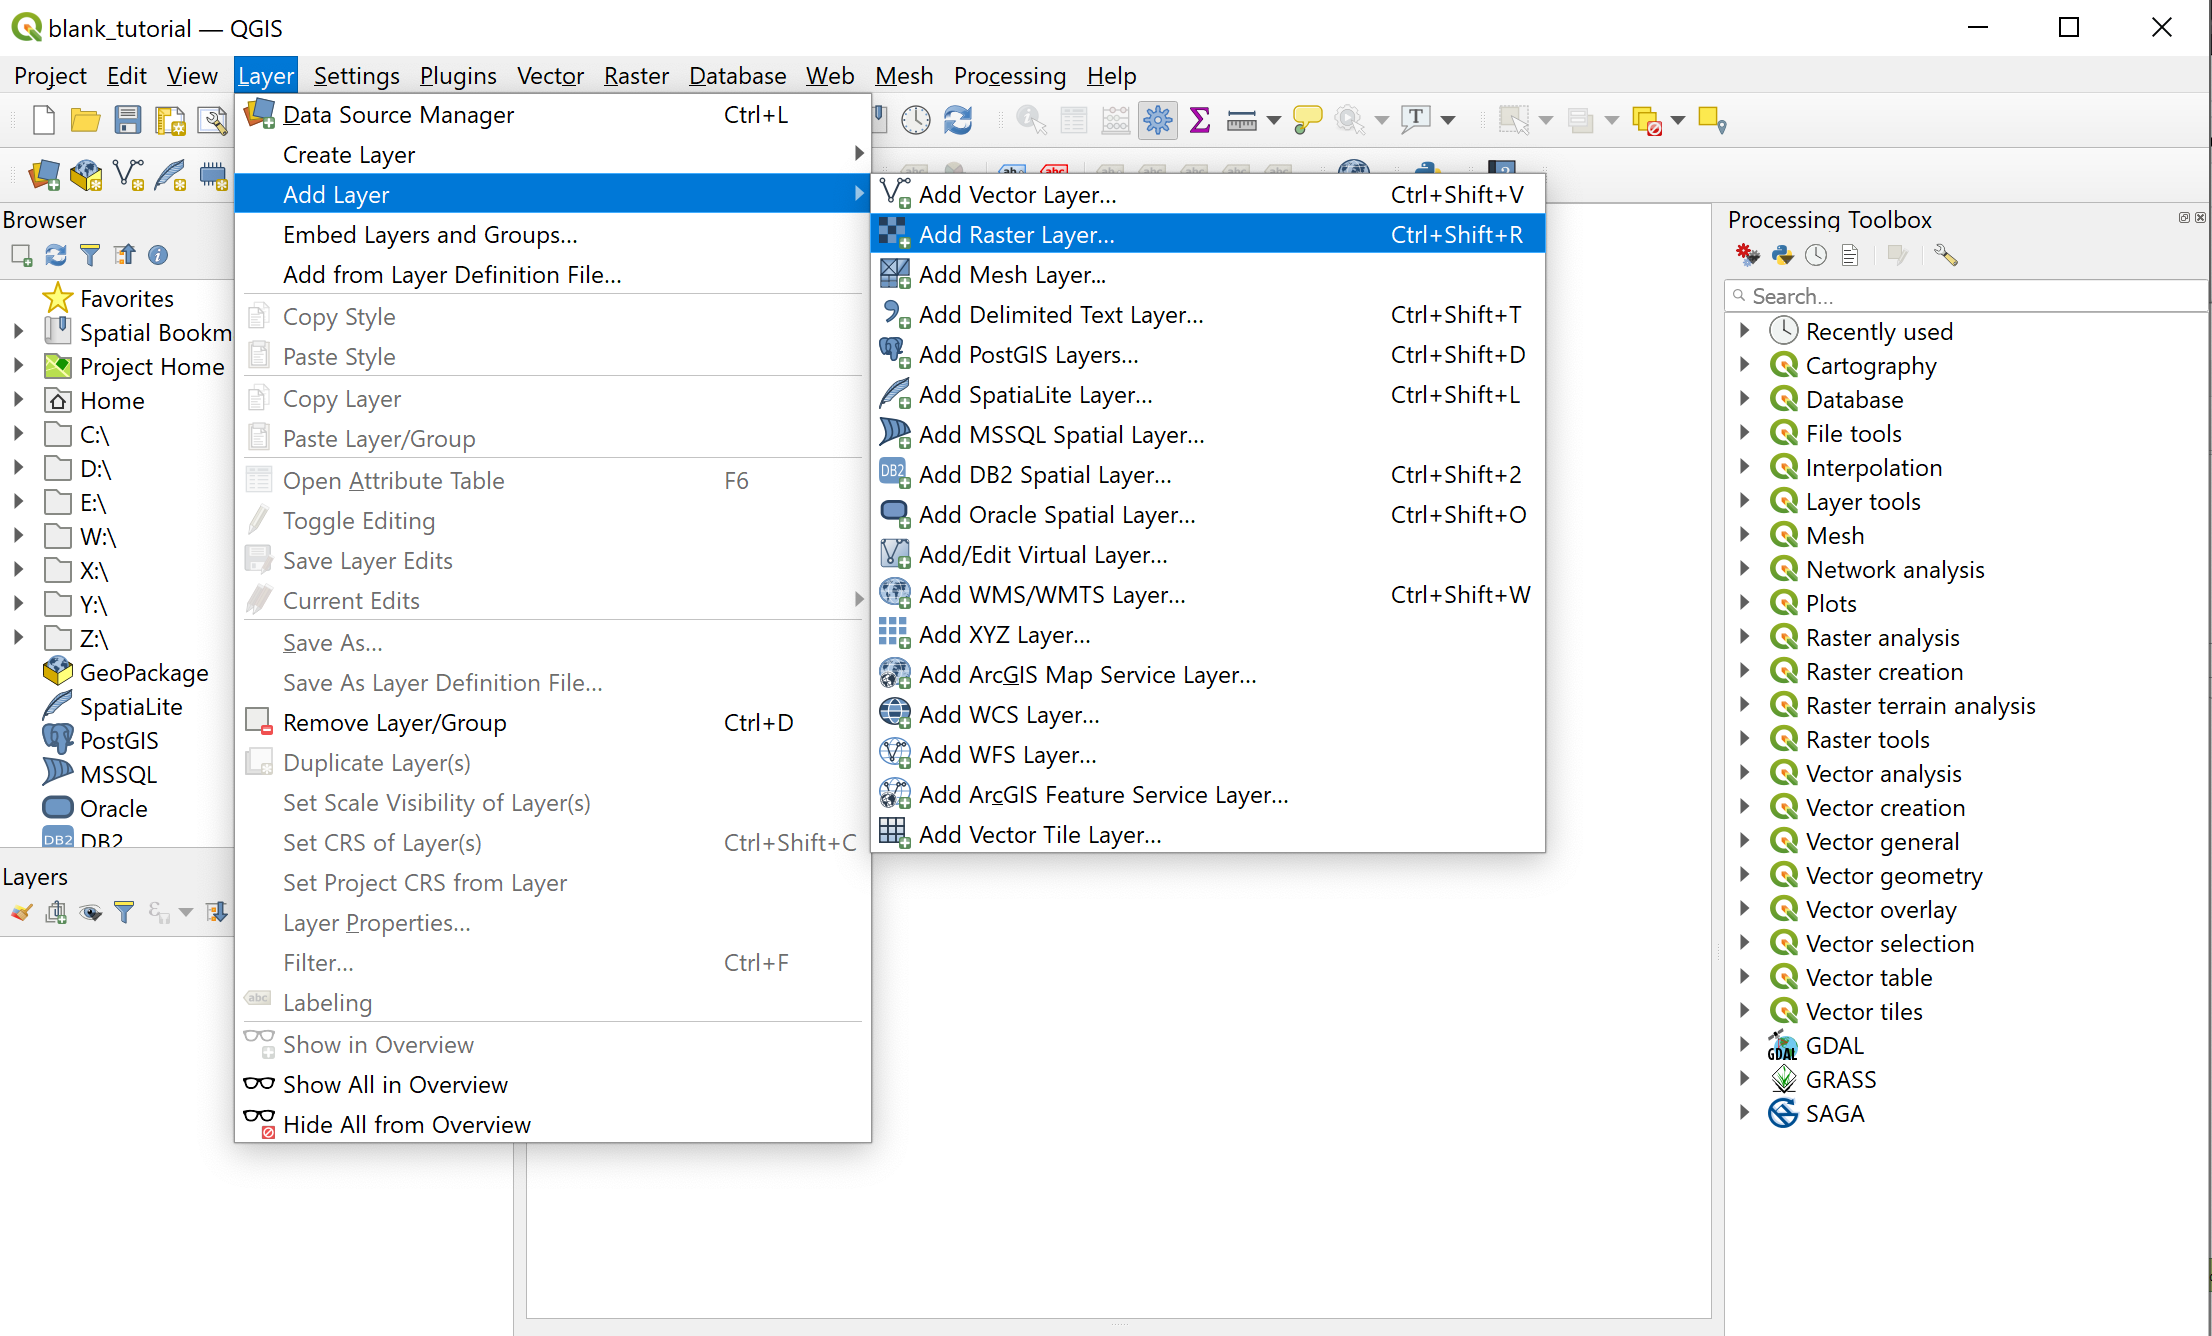
Task: Select Add Raster Layer menu item
Action: (1208, 234)
